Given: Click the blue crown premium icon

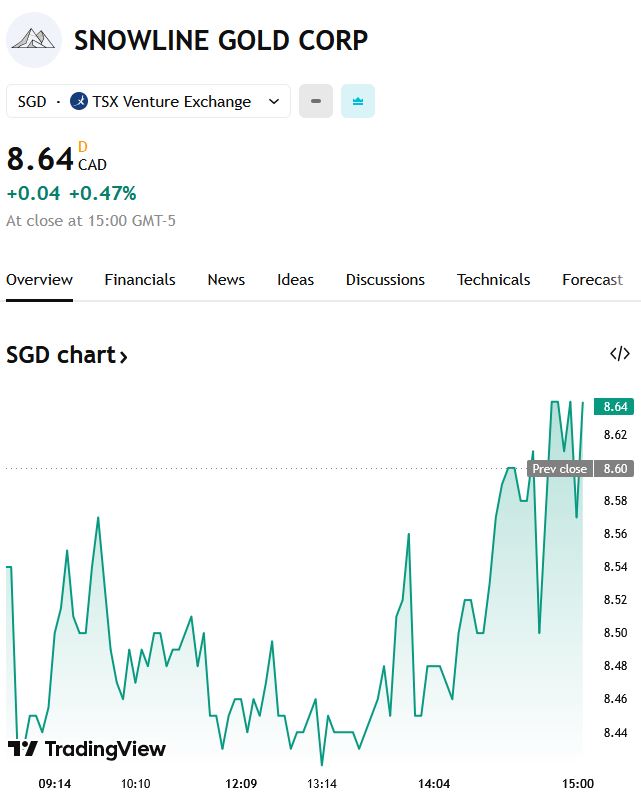Looking at the screenshot, I should pyautogui.click(x=358, y=101).
